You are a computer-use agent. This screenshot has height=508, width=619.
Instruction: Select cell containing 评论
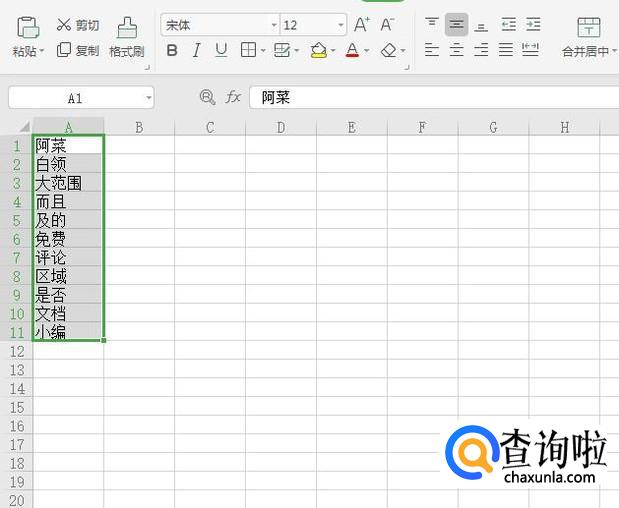(68, 257)
